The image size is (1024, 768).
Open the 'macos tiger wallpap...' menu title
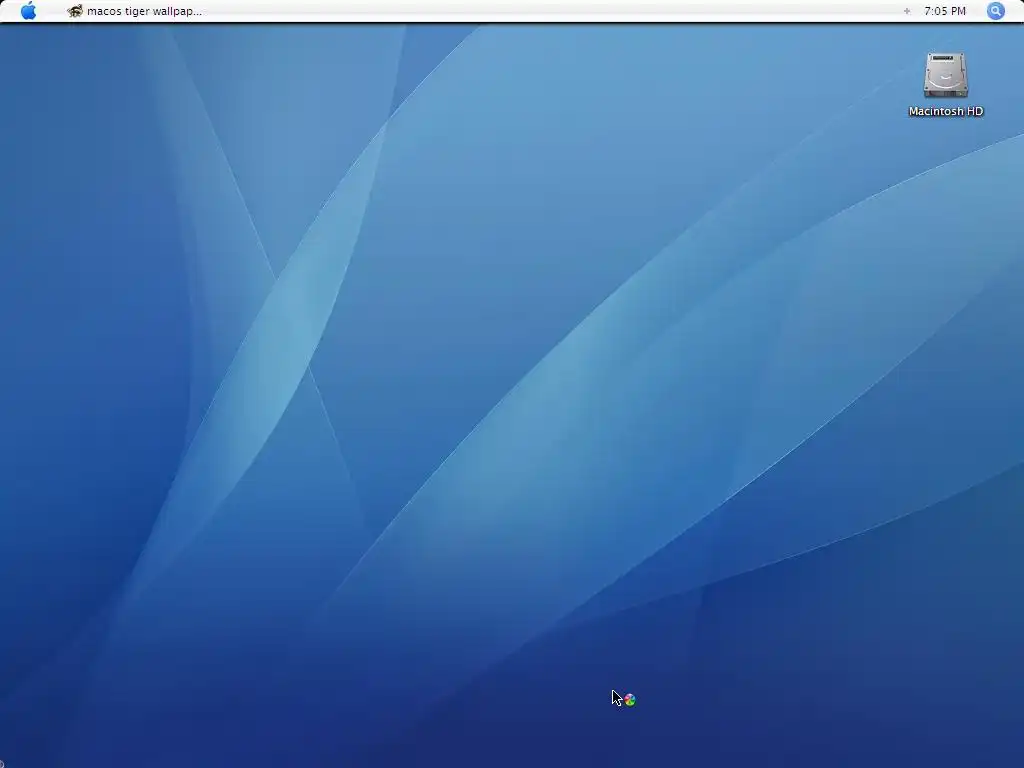point(144,11)
